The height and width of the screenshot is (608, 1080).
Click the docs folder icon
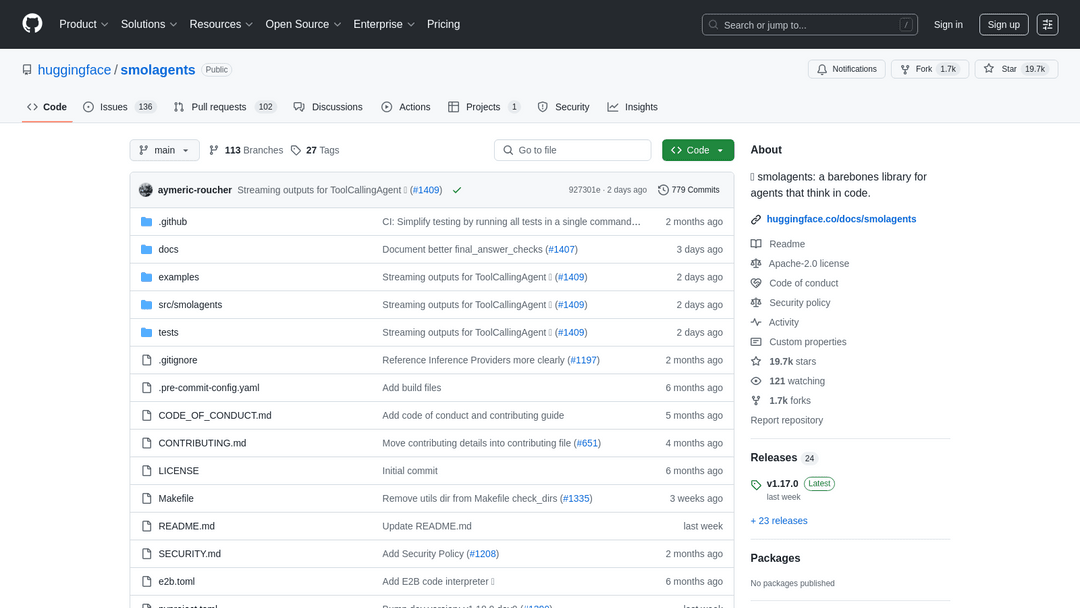pos(146,249)
